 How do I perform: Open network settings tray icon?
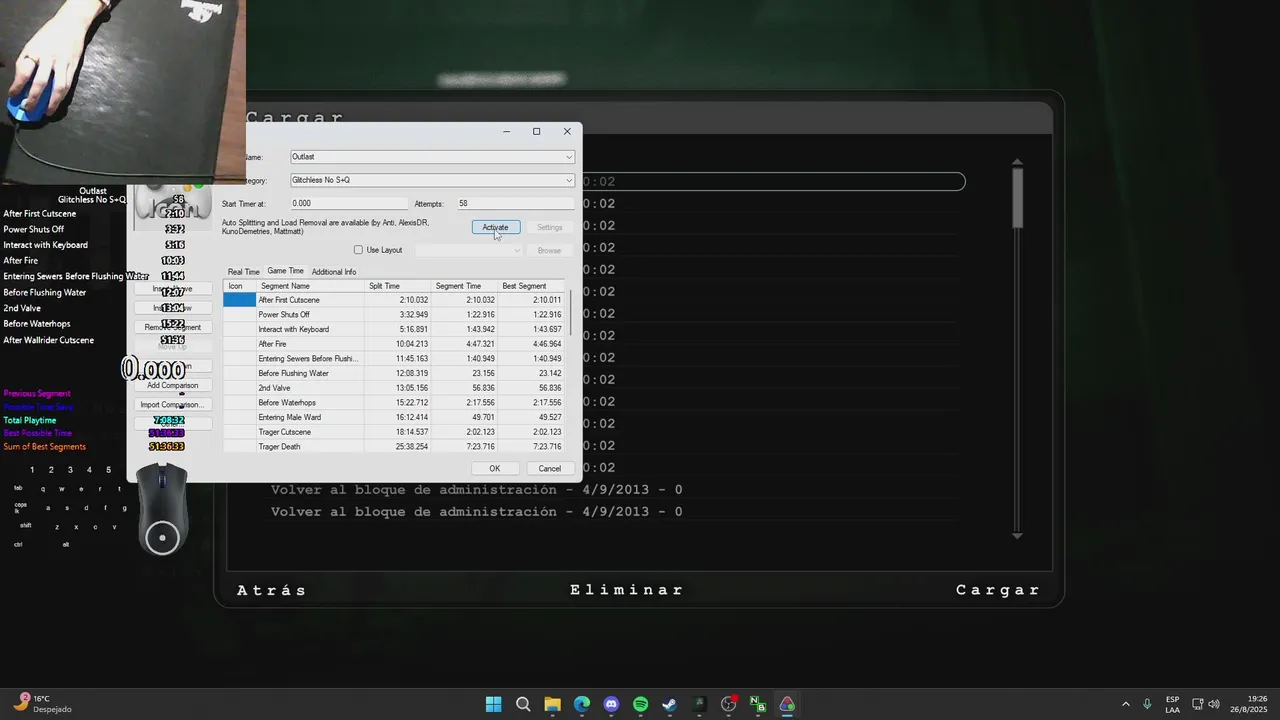(x=1198, y=704)
